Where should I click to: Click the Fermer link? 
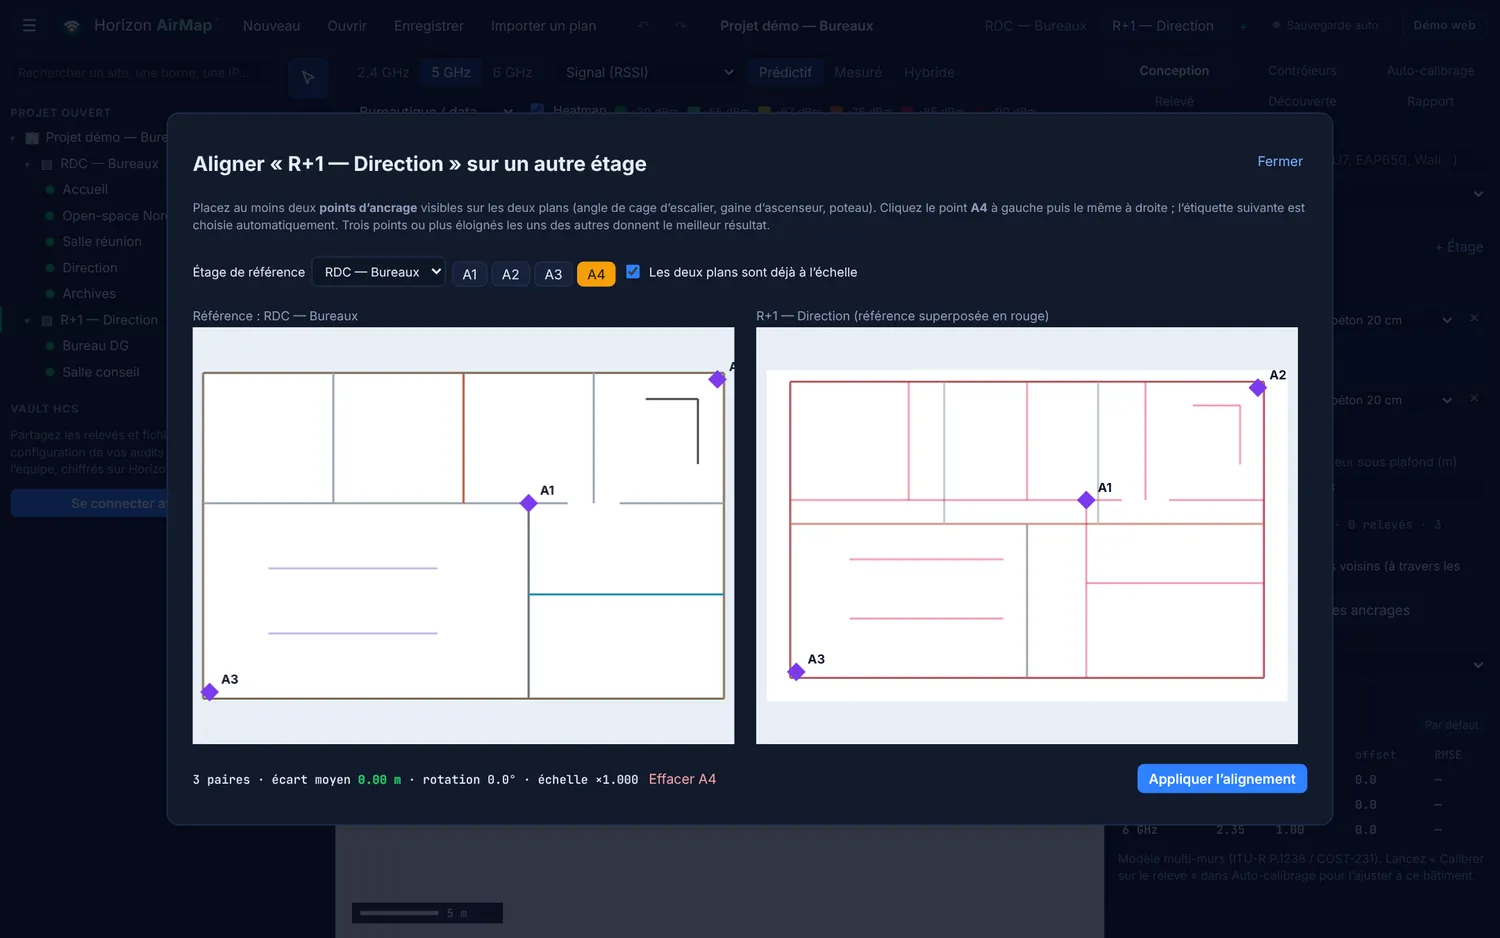click(1280, 161)
